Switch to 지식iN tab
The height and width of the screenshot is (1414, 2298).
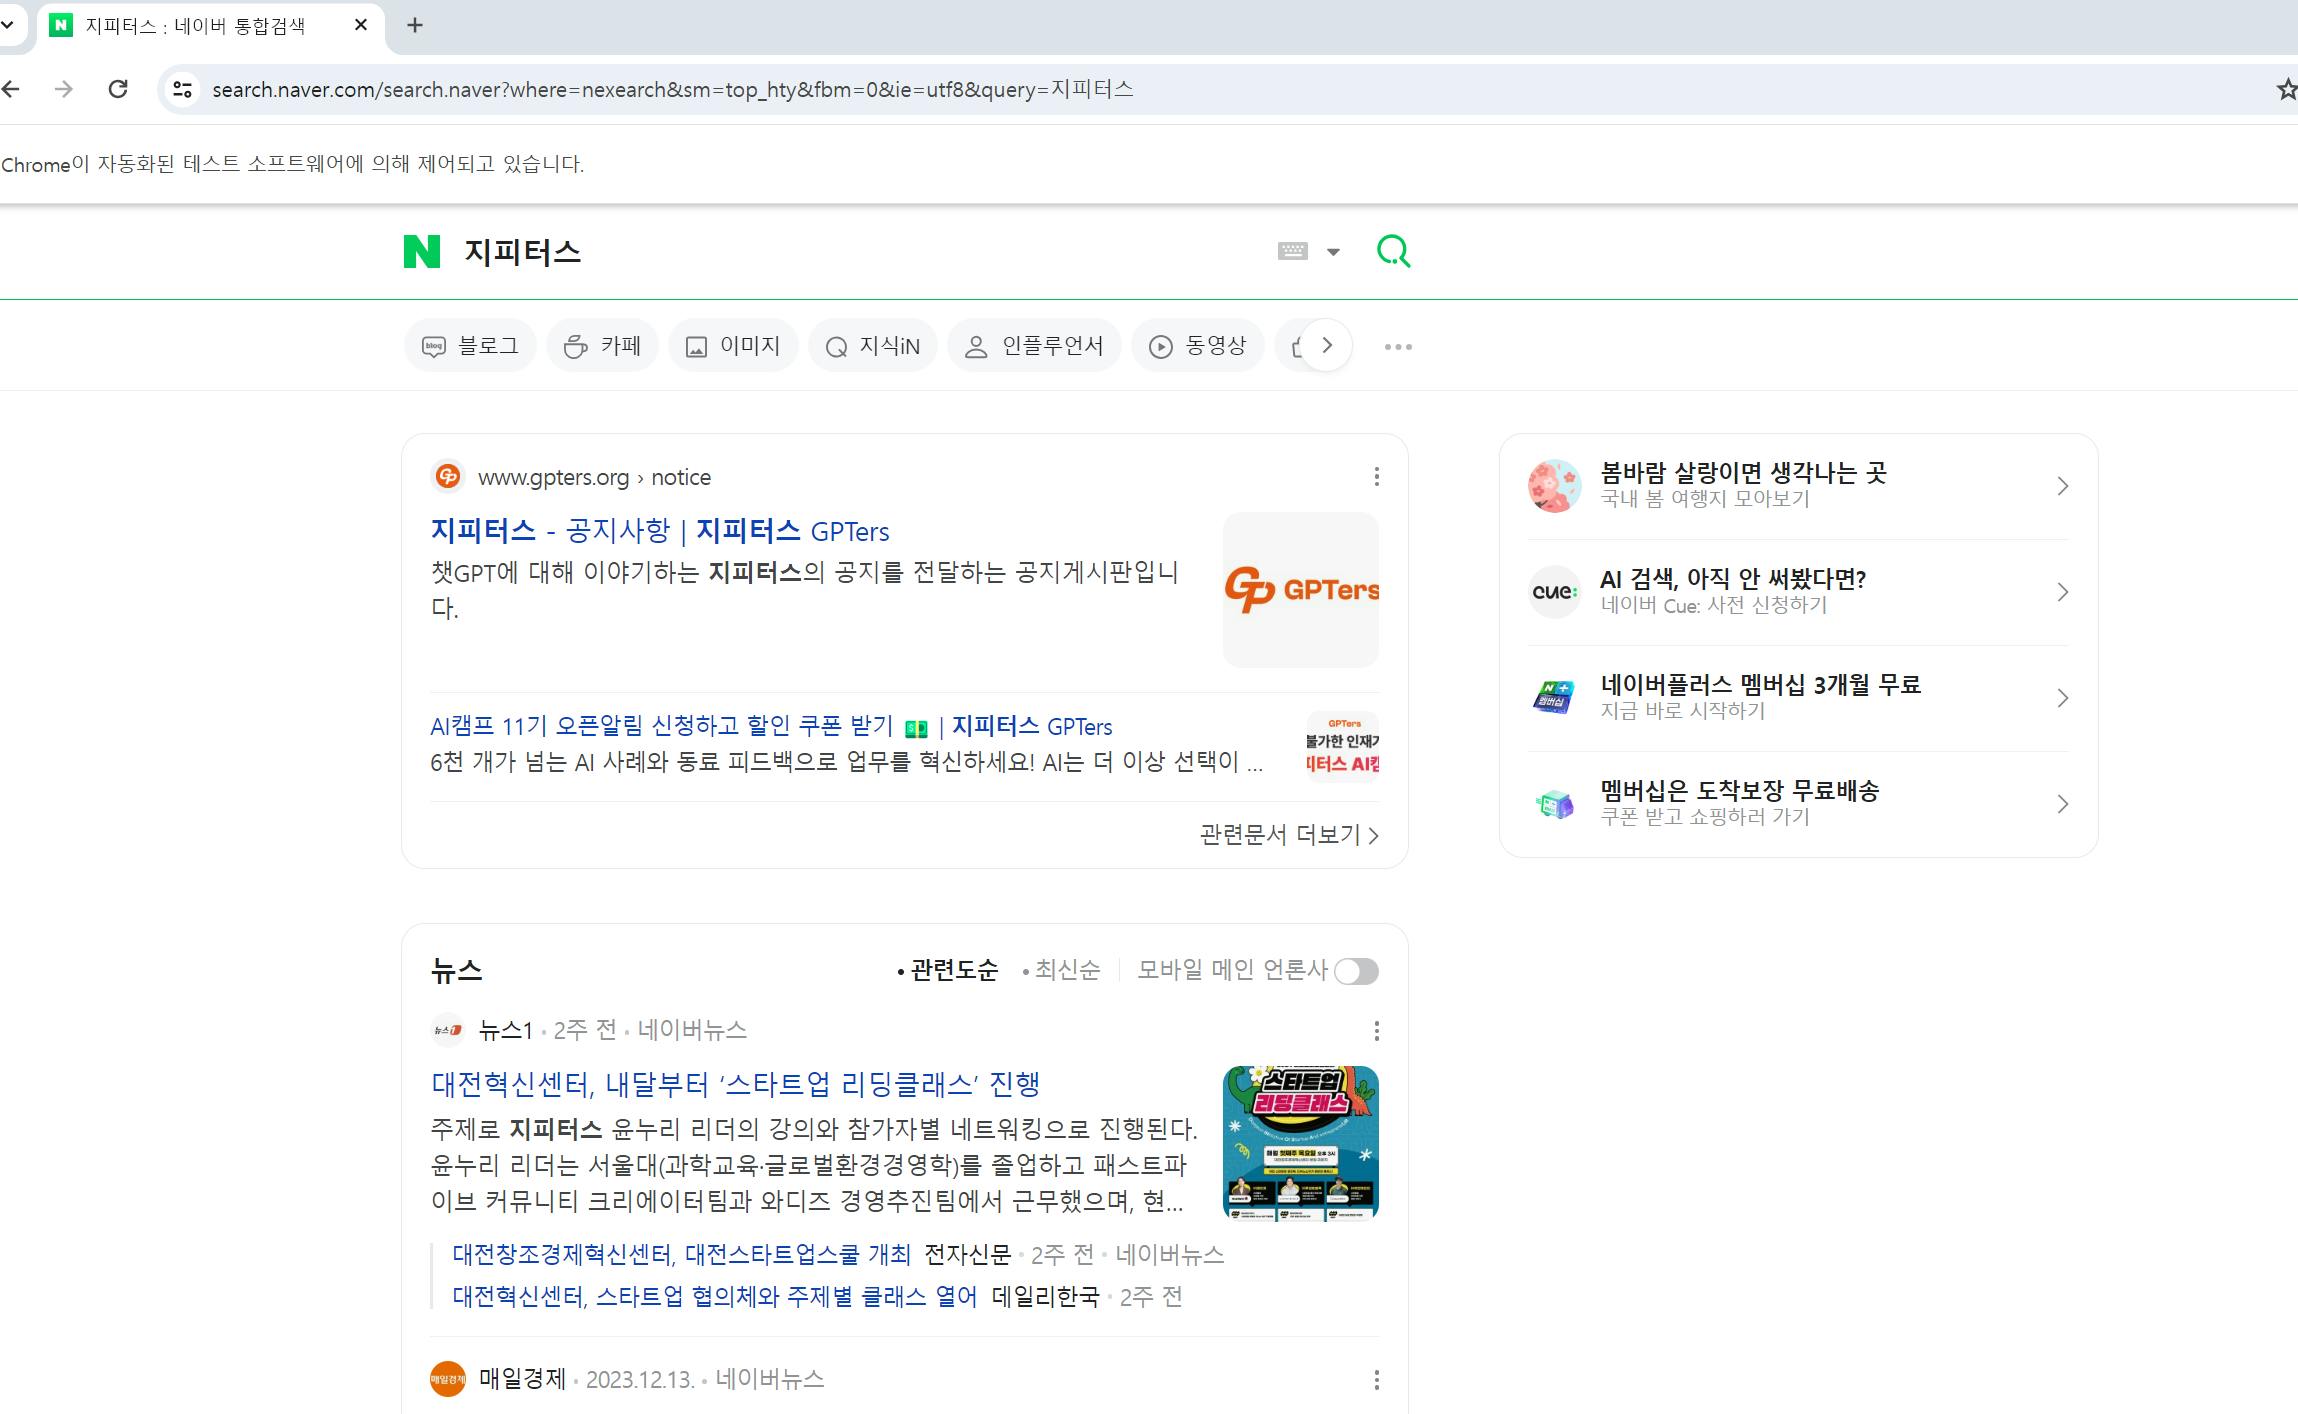872,346
